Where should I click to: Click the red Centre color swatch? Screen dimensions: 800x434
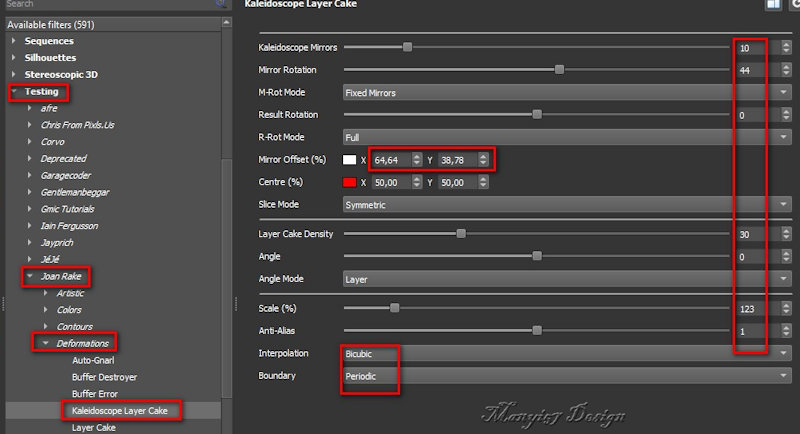(x=350, y=182)
